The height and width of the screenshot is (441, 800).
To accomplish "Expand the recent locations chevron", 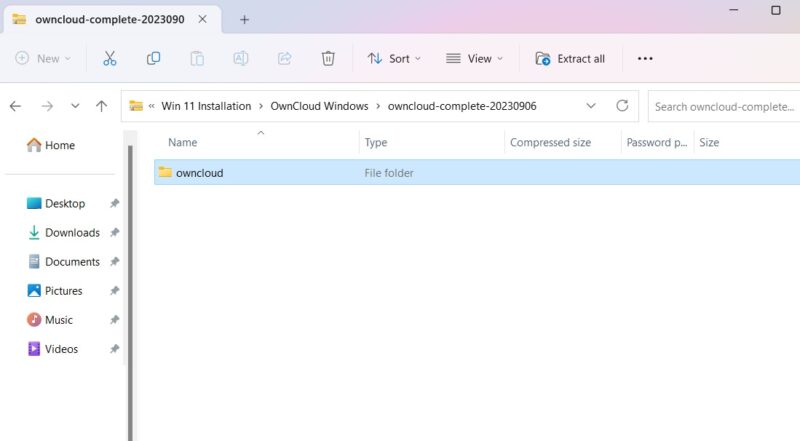I will 75,106.
